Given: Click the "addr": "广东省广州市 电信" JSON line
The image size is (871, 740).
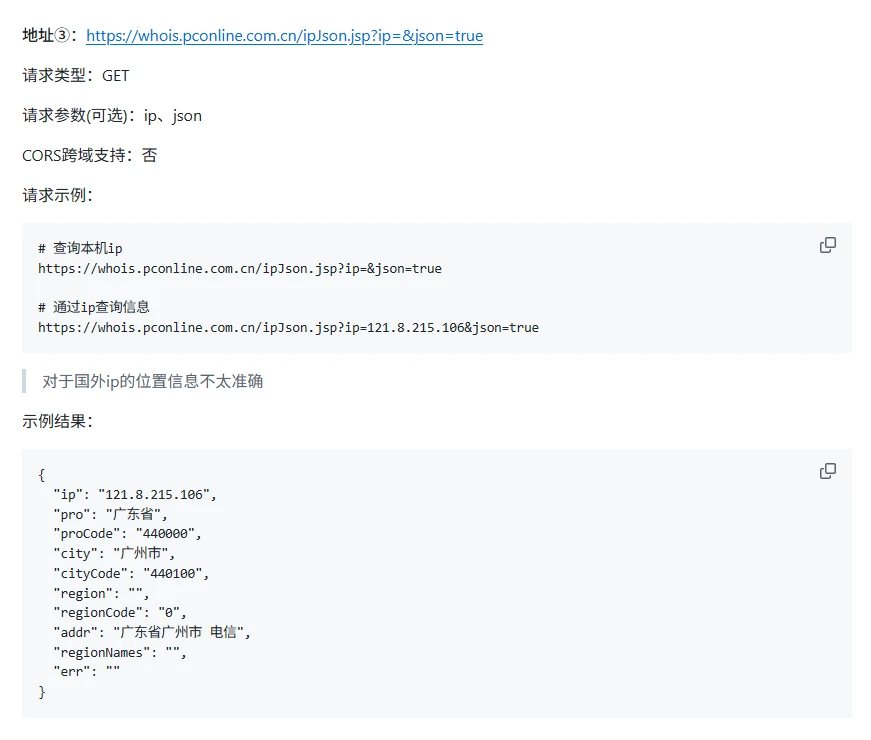Looking at the screenshot, I should [152, 632].
